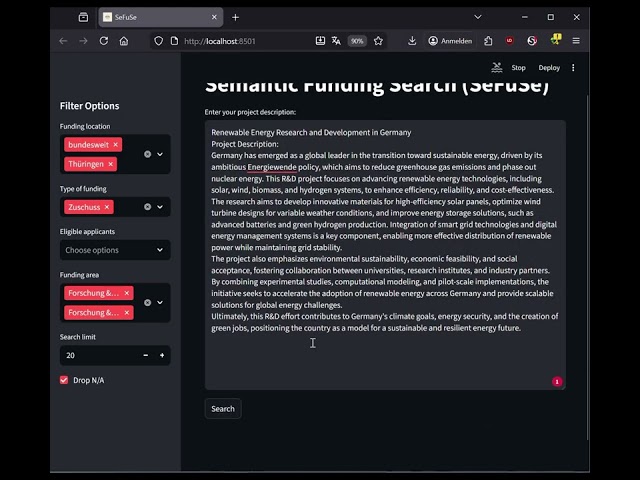Open the list all tabs chevron
Screen dimensions: 640x480
point(478,17)
